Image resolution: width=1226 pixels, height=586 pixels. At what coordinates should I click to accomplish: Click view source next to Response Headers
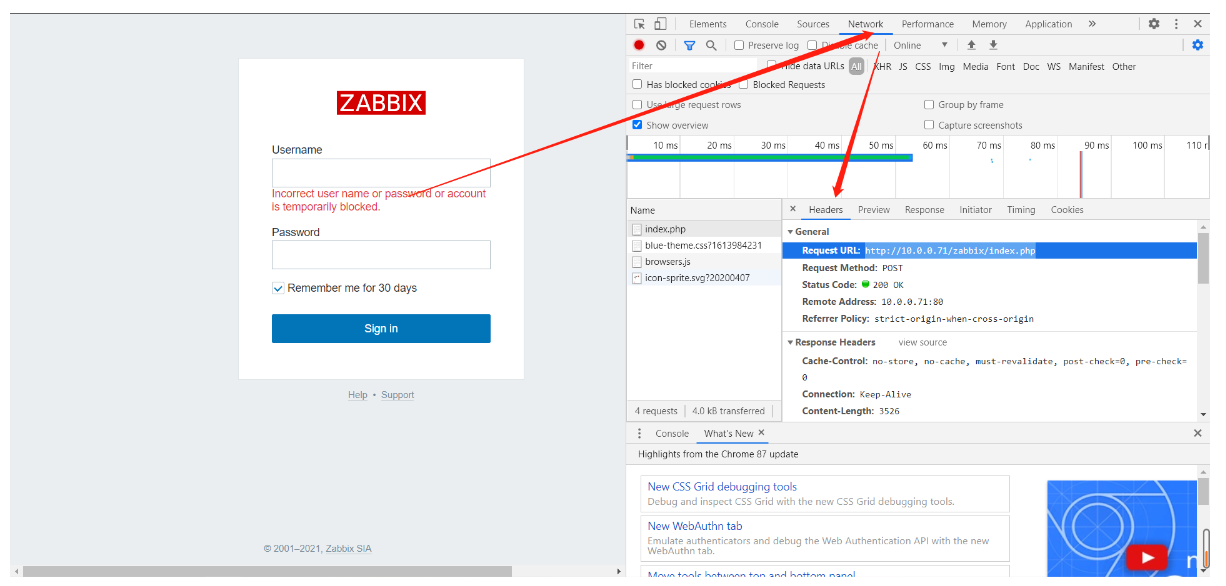click(x=922, y=342)
